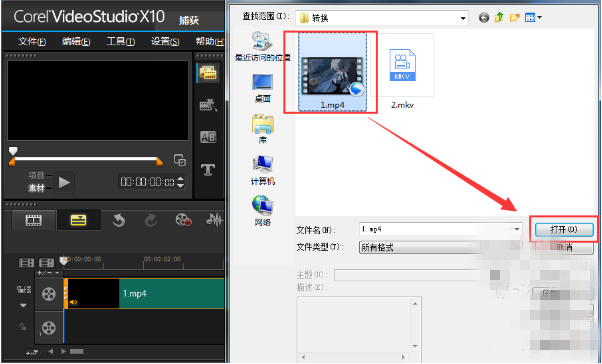Toggle ripple editing icon left of video track
602x364 pixels.
click(23, 290)
